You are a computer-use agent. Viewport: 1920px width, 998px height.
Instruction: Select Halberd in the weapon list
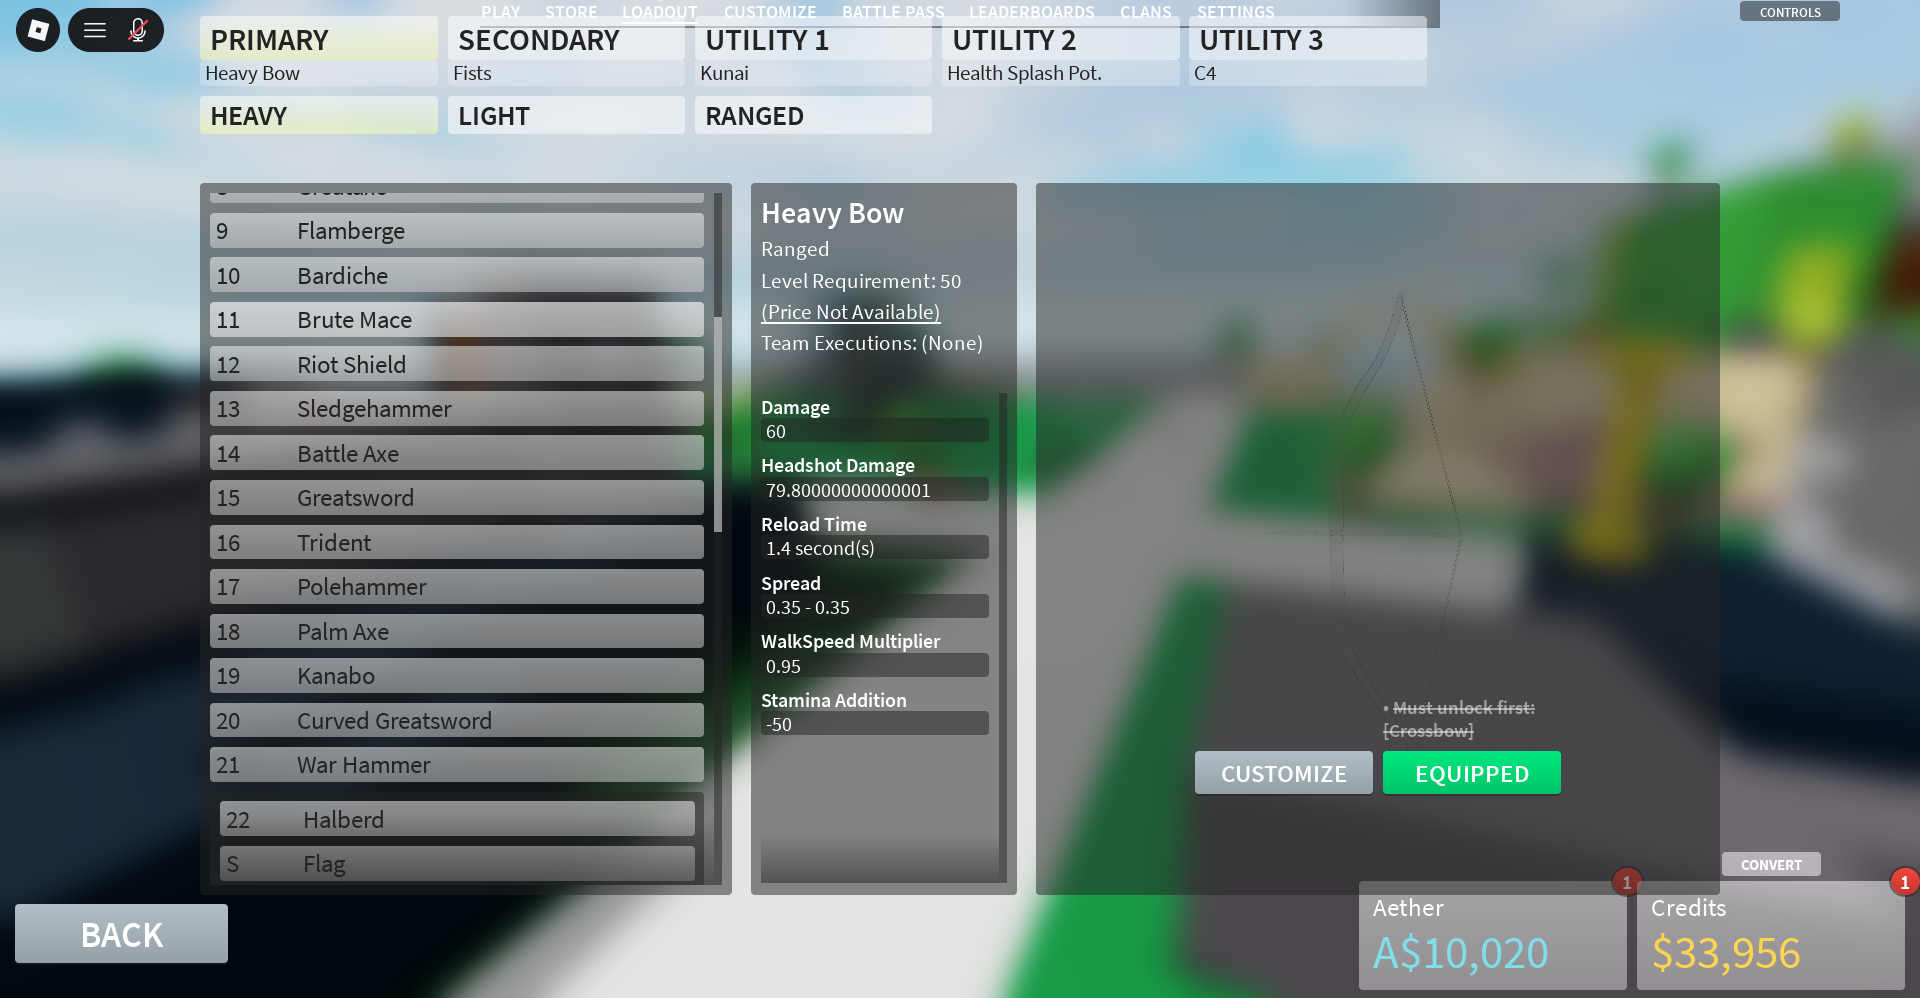(457, 819)
